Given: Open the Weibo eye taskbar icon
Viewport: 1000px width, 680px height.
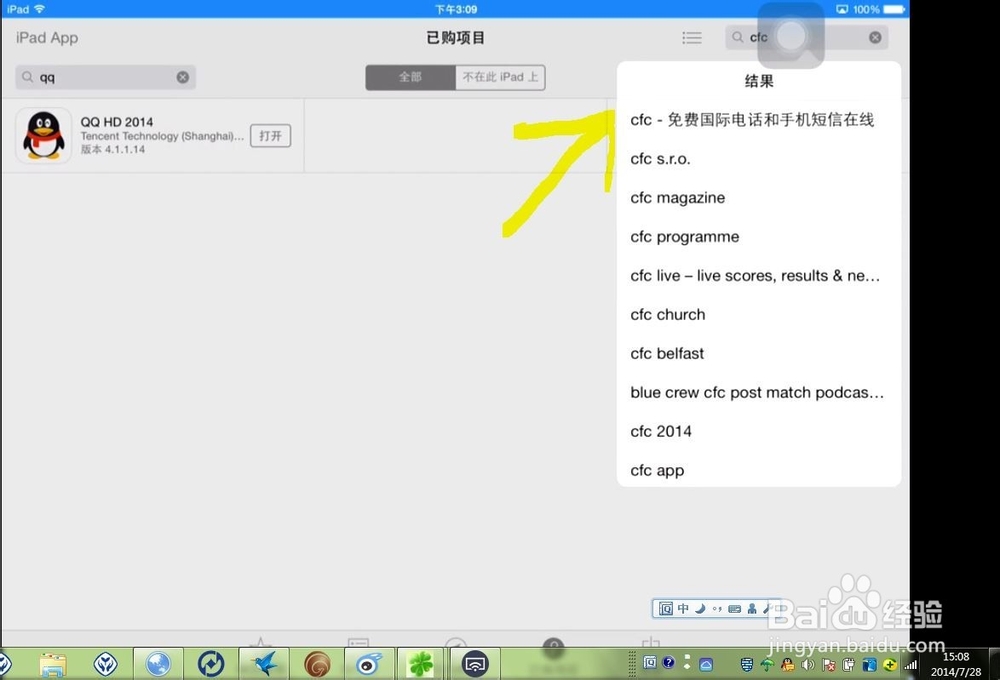Looking at the screenshot, I should [x=369, y=665].
